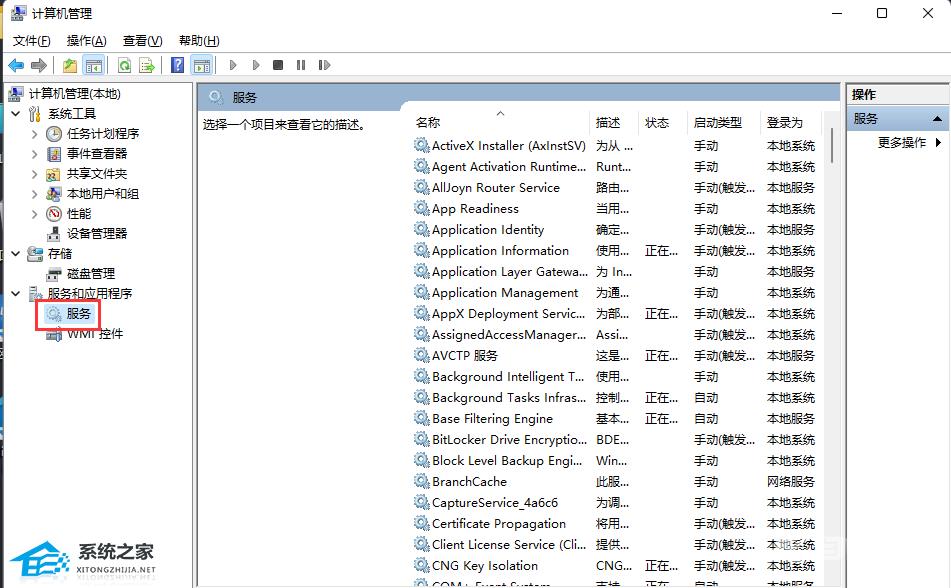Screen dimensions: 951x588
Task: Click the Export list toolbar icon
Action: [x=147, y=65]
